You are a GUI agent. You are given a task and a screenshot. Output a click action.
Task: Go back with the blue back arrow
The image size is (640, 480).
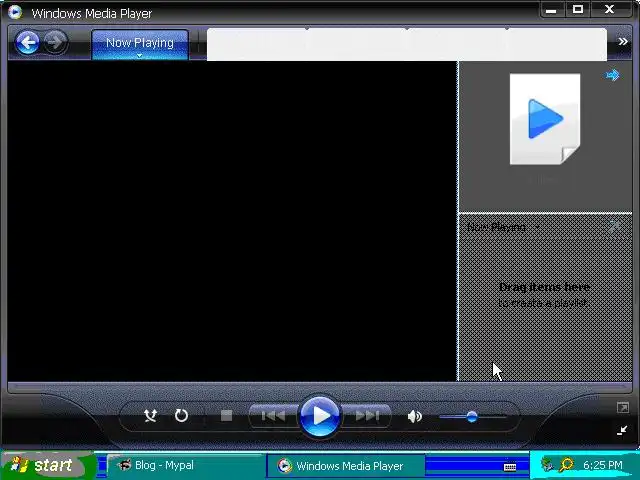[27, 42]
